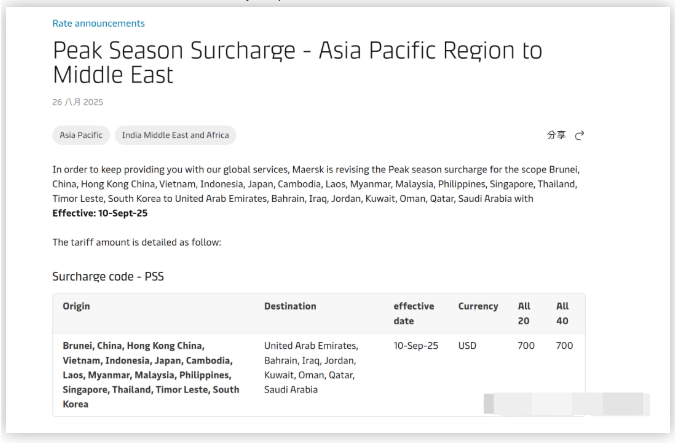Select the India Middle East and Africa tag
This screenshot has width=675, height=443.
click(x=175, y=135)
